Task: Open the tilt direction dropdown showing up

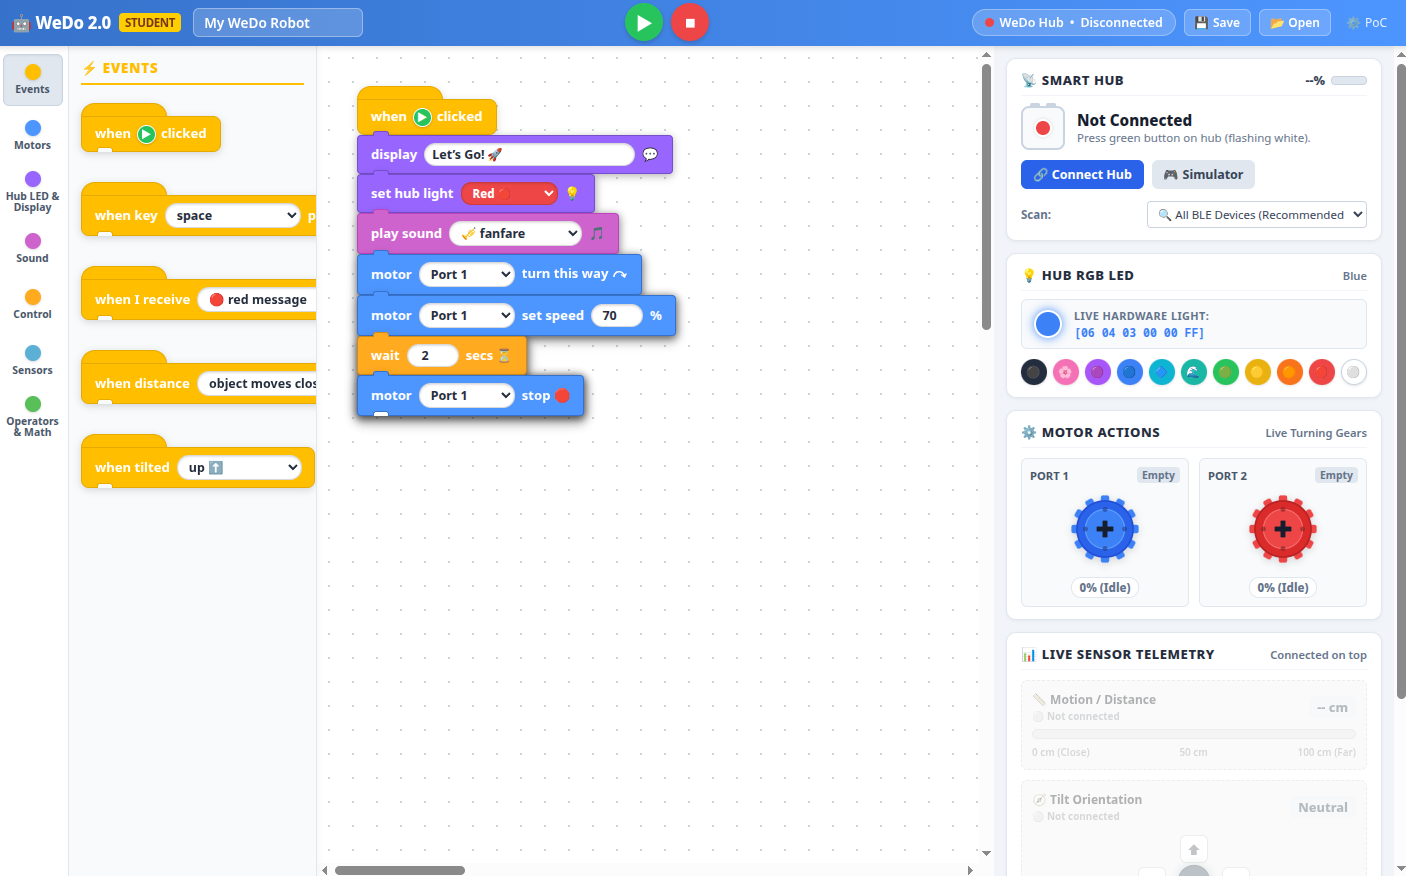Action: tap(239, 467)
